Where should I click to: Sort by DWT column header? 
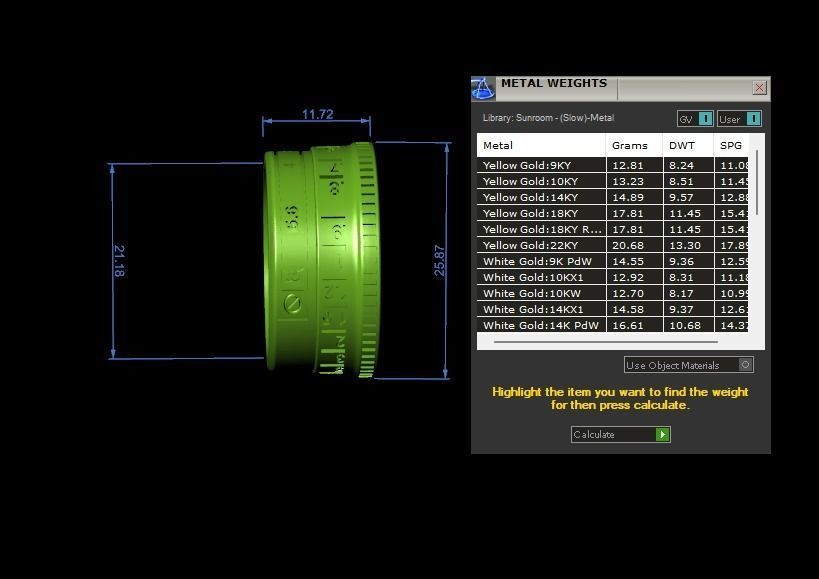pyautogui.click(x=688, y=145)
